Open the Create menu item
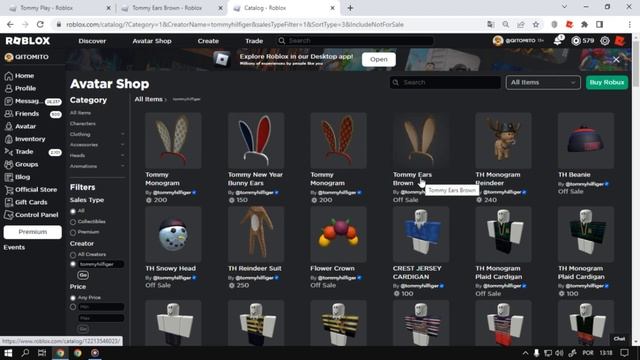 point(208,41)
